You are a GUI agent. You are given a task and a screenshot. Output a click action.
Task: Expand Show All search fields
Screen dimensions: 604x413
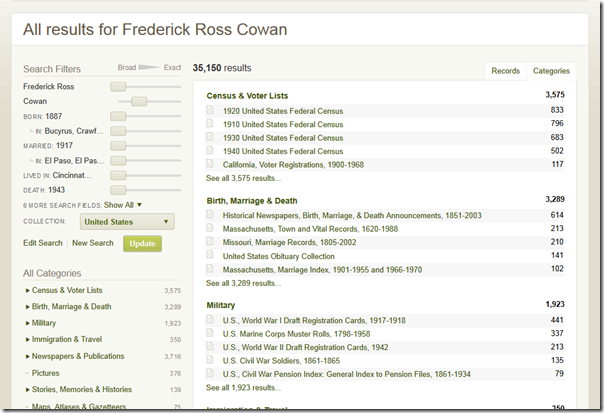(122, 205)
